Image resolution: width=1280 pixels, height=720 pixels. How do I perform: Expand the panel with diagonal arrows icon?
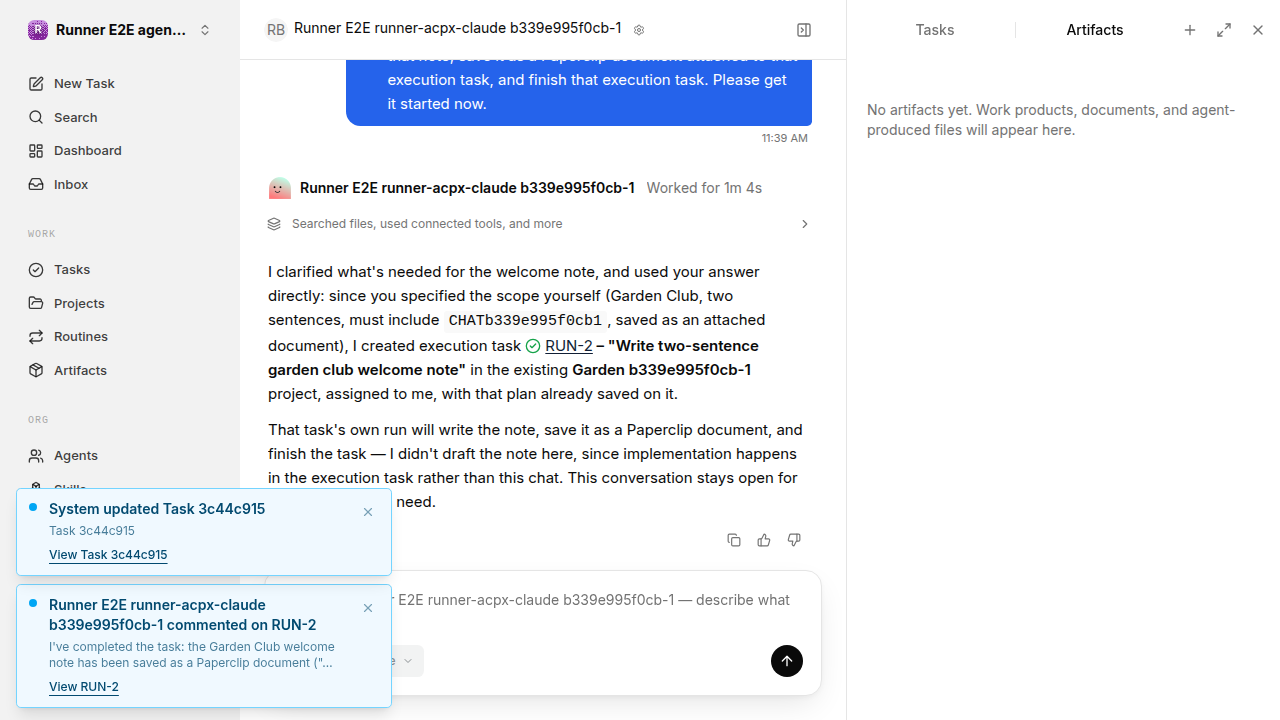click(x=1224, y=30)
